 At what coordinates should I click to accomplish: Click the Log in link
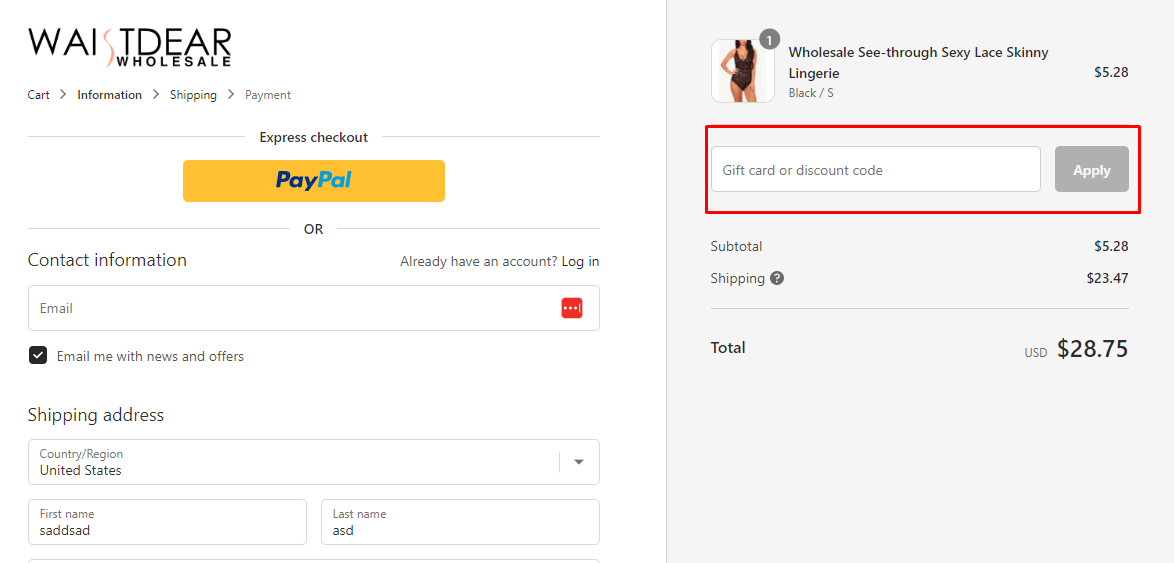coord(580,261)
